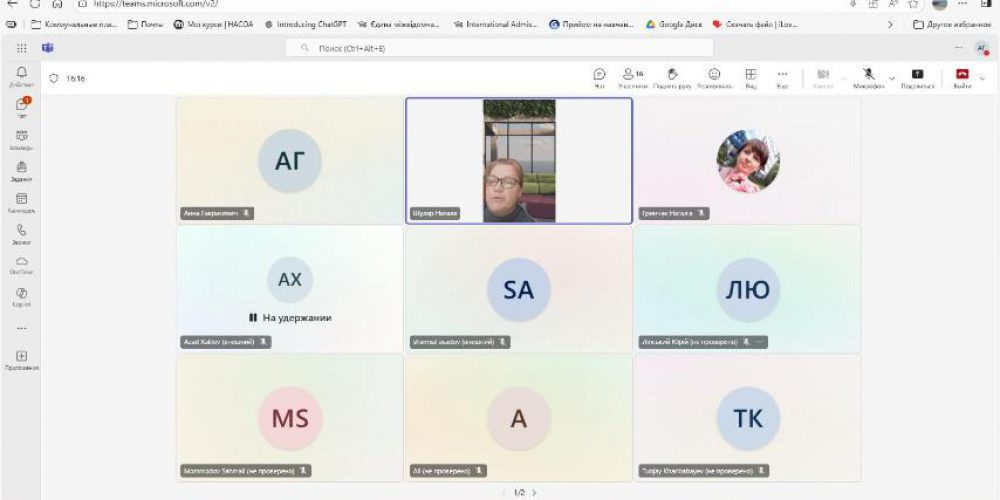
Task: Click the Teams logo in header
Action: point(47,48)
